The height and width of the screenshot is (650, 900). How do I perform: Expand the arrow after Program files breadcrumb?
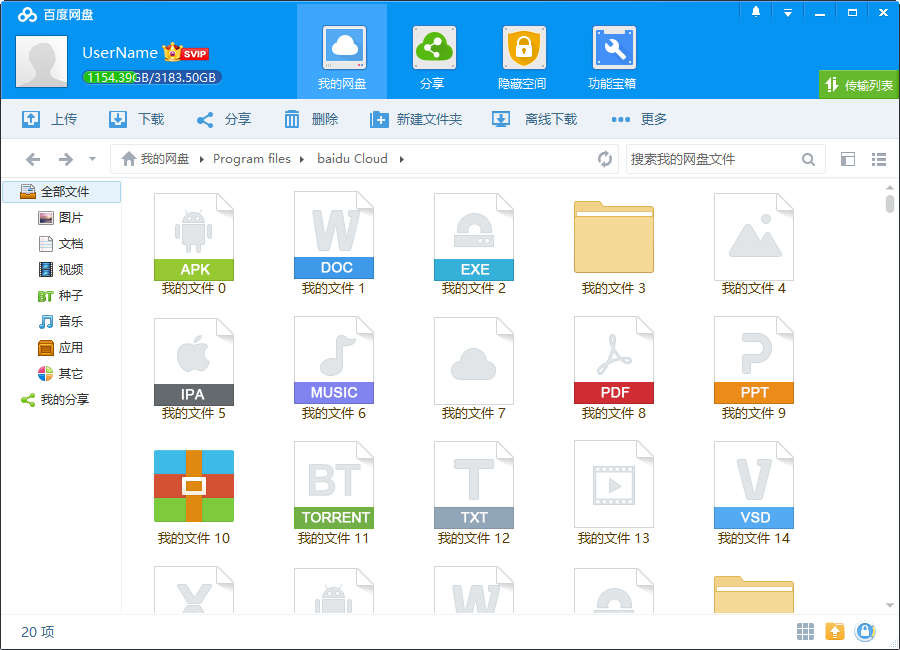pyautogui.click(x=301, y=159)
